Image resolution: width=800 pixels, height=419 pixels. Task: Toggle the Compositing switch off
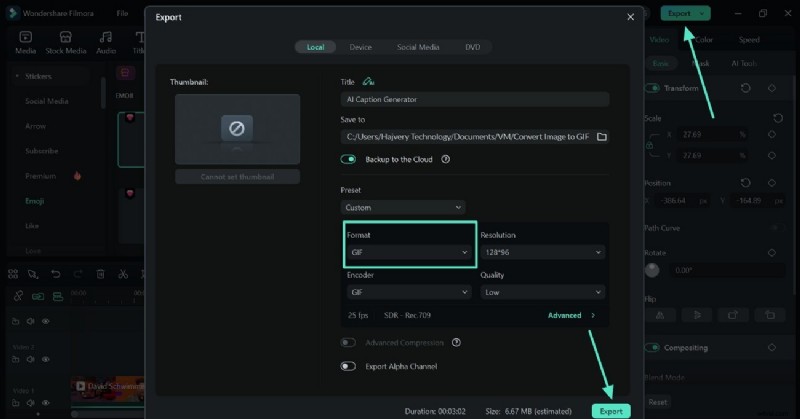click(653, 348)
